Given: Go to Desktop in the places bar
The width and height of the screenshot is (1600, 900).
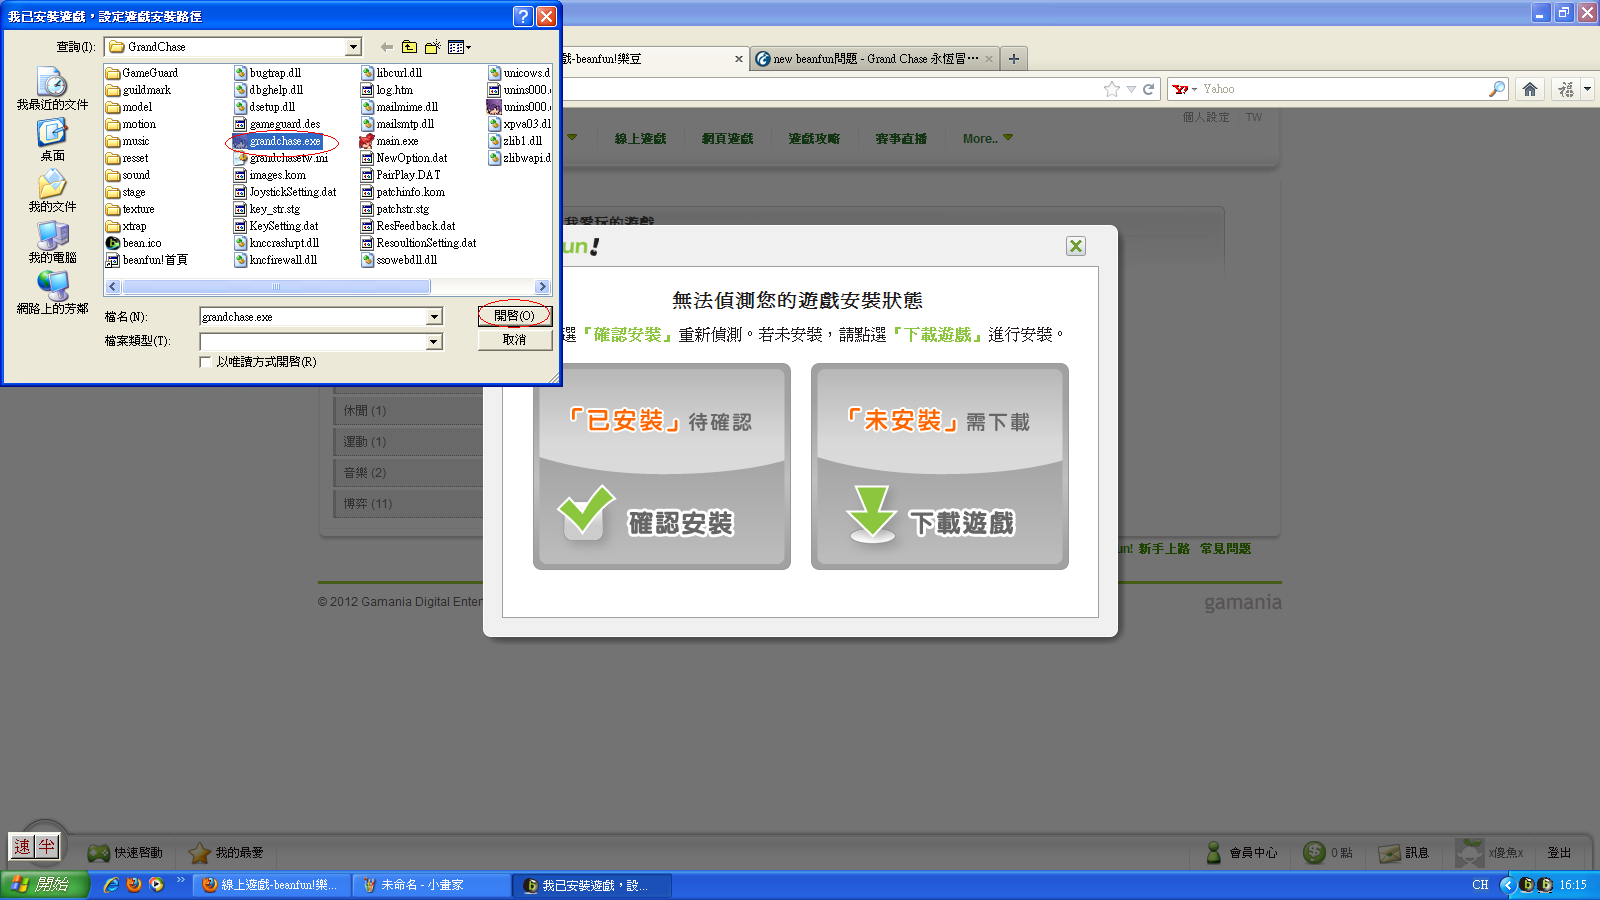Looking at the screenshot, I should point(52,140).
